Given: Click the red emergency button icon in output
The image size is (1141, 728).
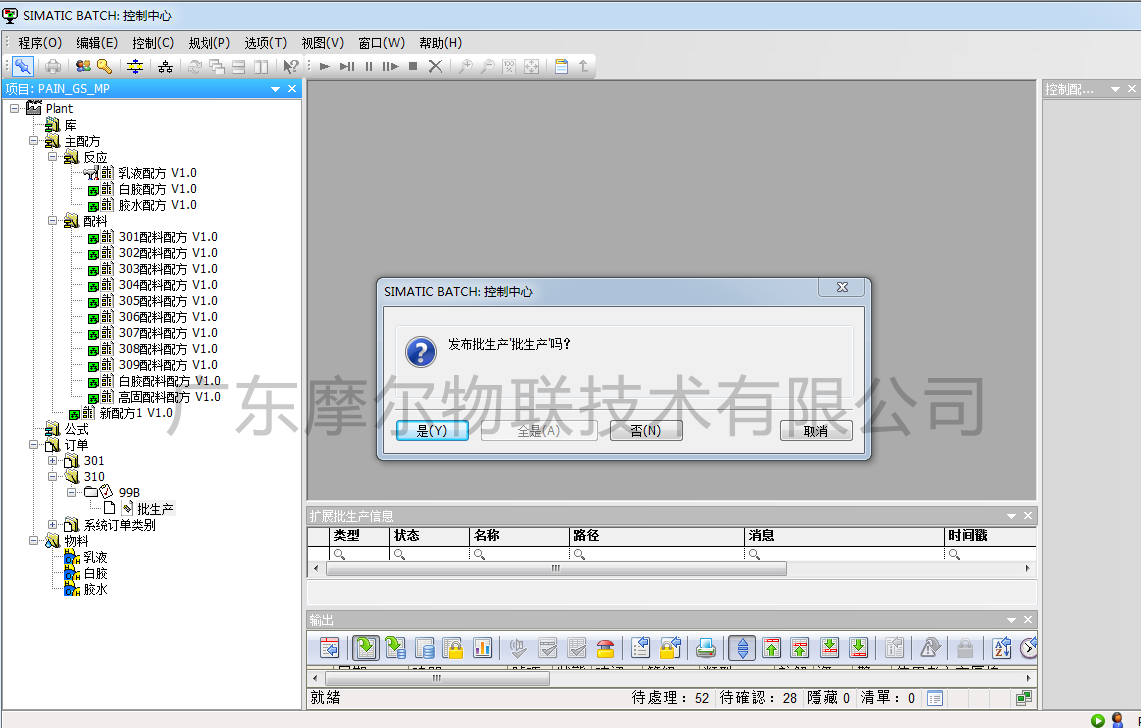Looking at the screenshot, I should tap(605, 647).
